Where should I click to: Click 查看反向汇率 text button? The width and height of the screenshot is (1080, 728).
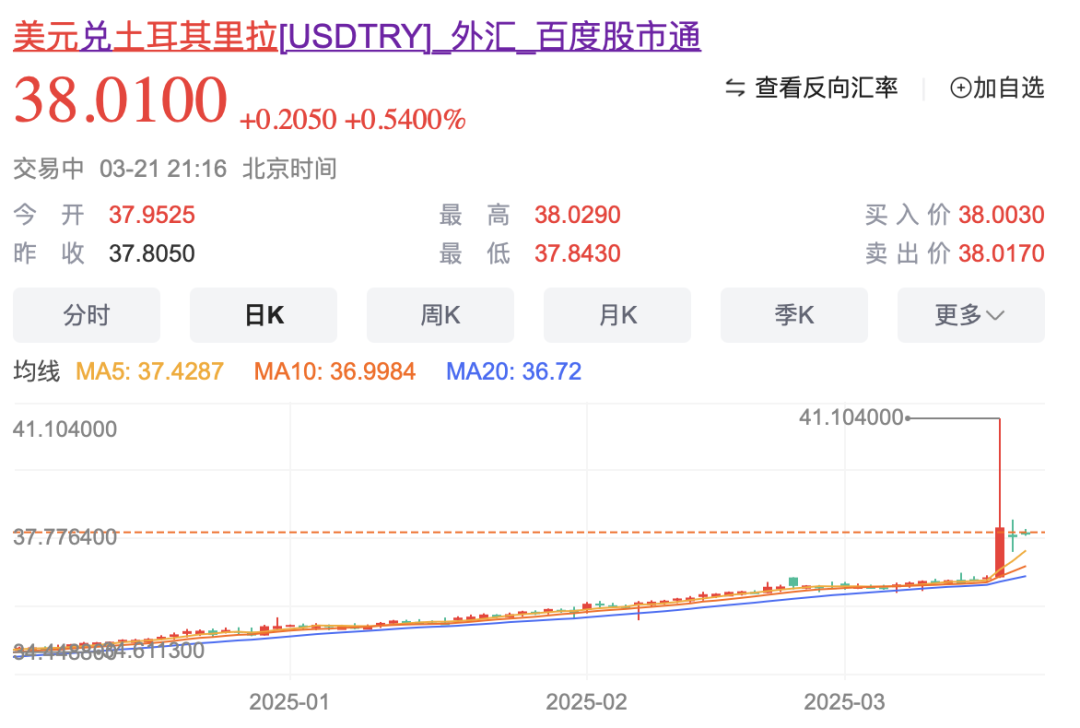point(826,88)
